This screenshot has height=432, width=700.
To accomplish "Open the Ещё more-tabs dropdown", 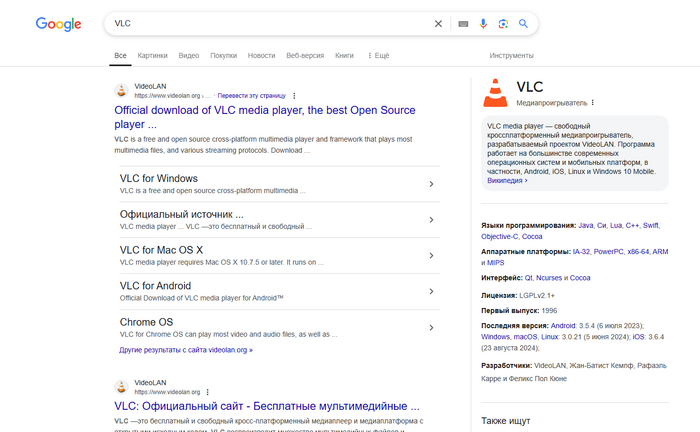I will pos(379,56).
